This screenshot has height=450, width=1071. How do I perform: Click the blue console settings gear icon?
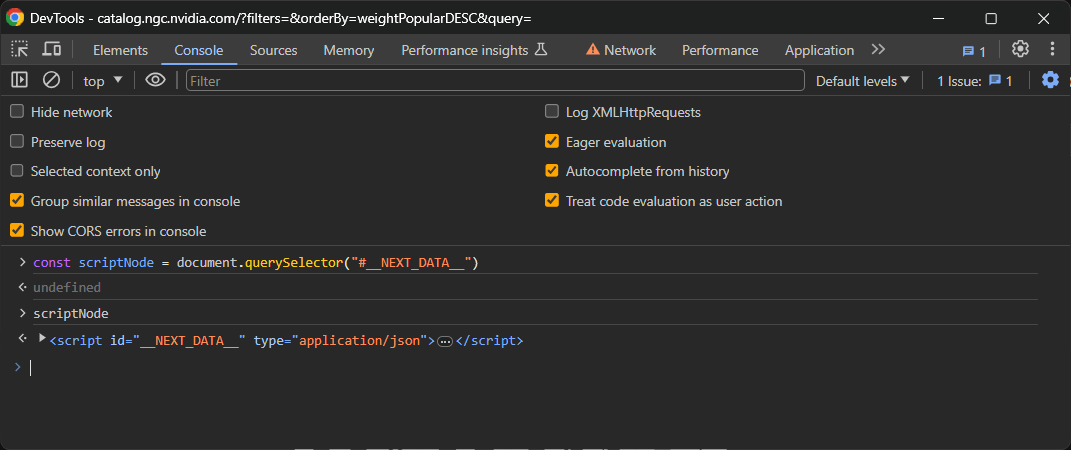click(1049, 80)
